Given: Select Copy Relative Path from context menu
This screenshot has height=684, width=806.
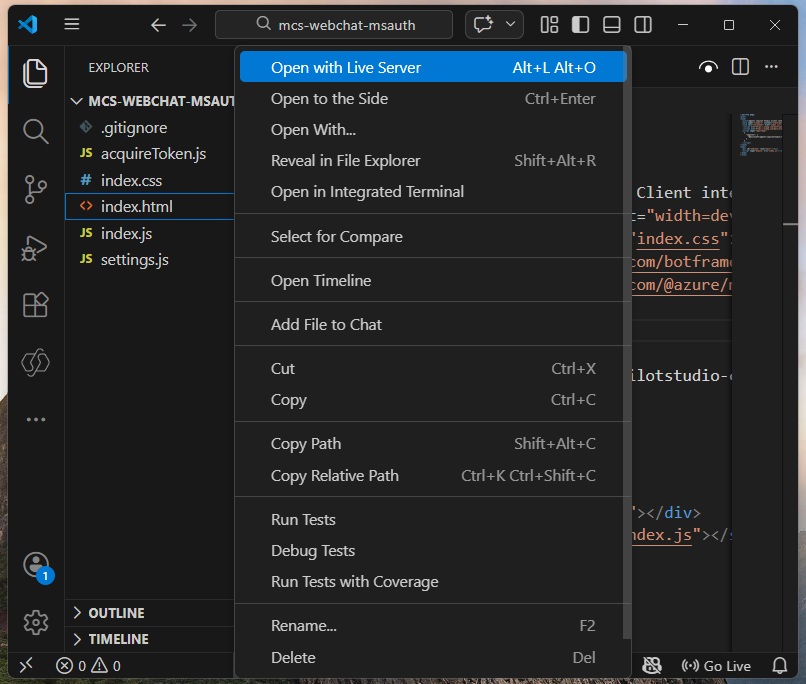Looking at the screenshot, I should [334, 476].
